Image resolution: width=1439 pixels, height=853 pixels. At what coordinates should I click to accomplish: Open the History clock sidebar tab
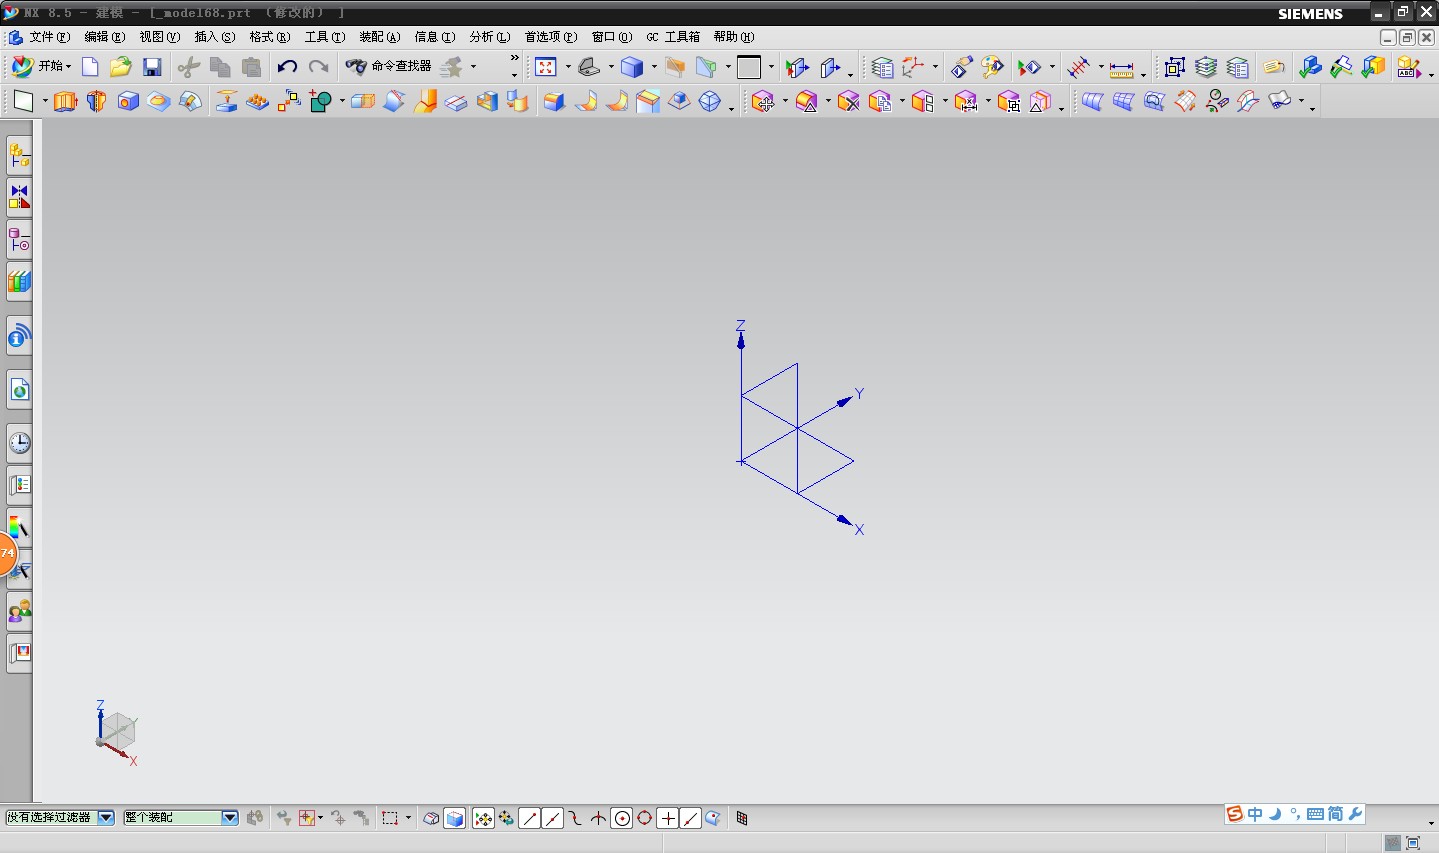click(19, 442)
